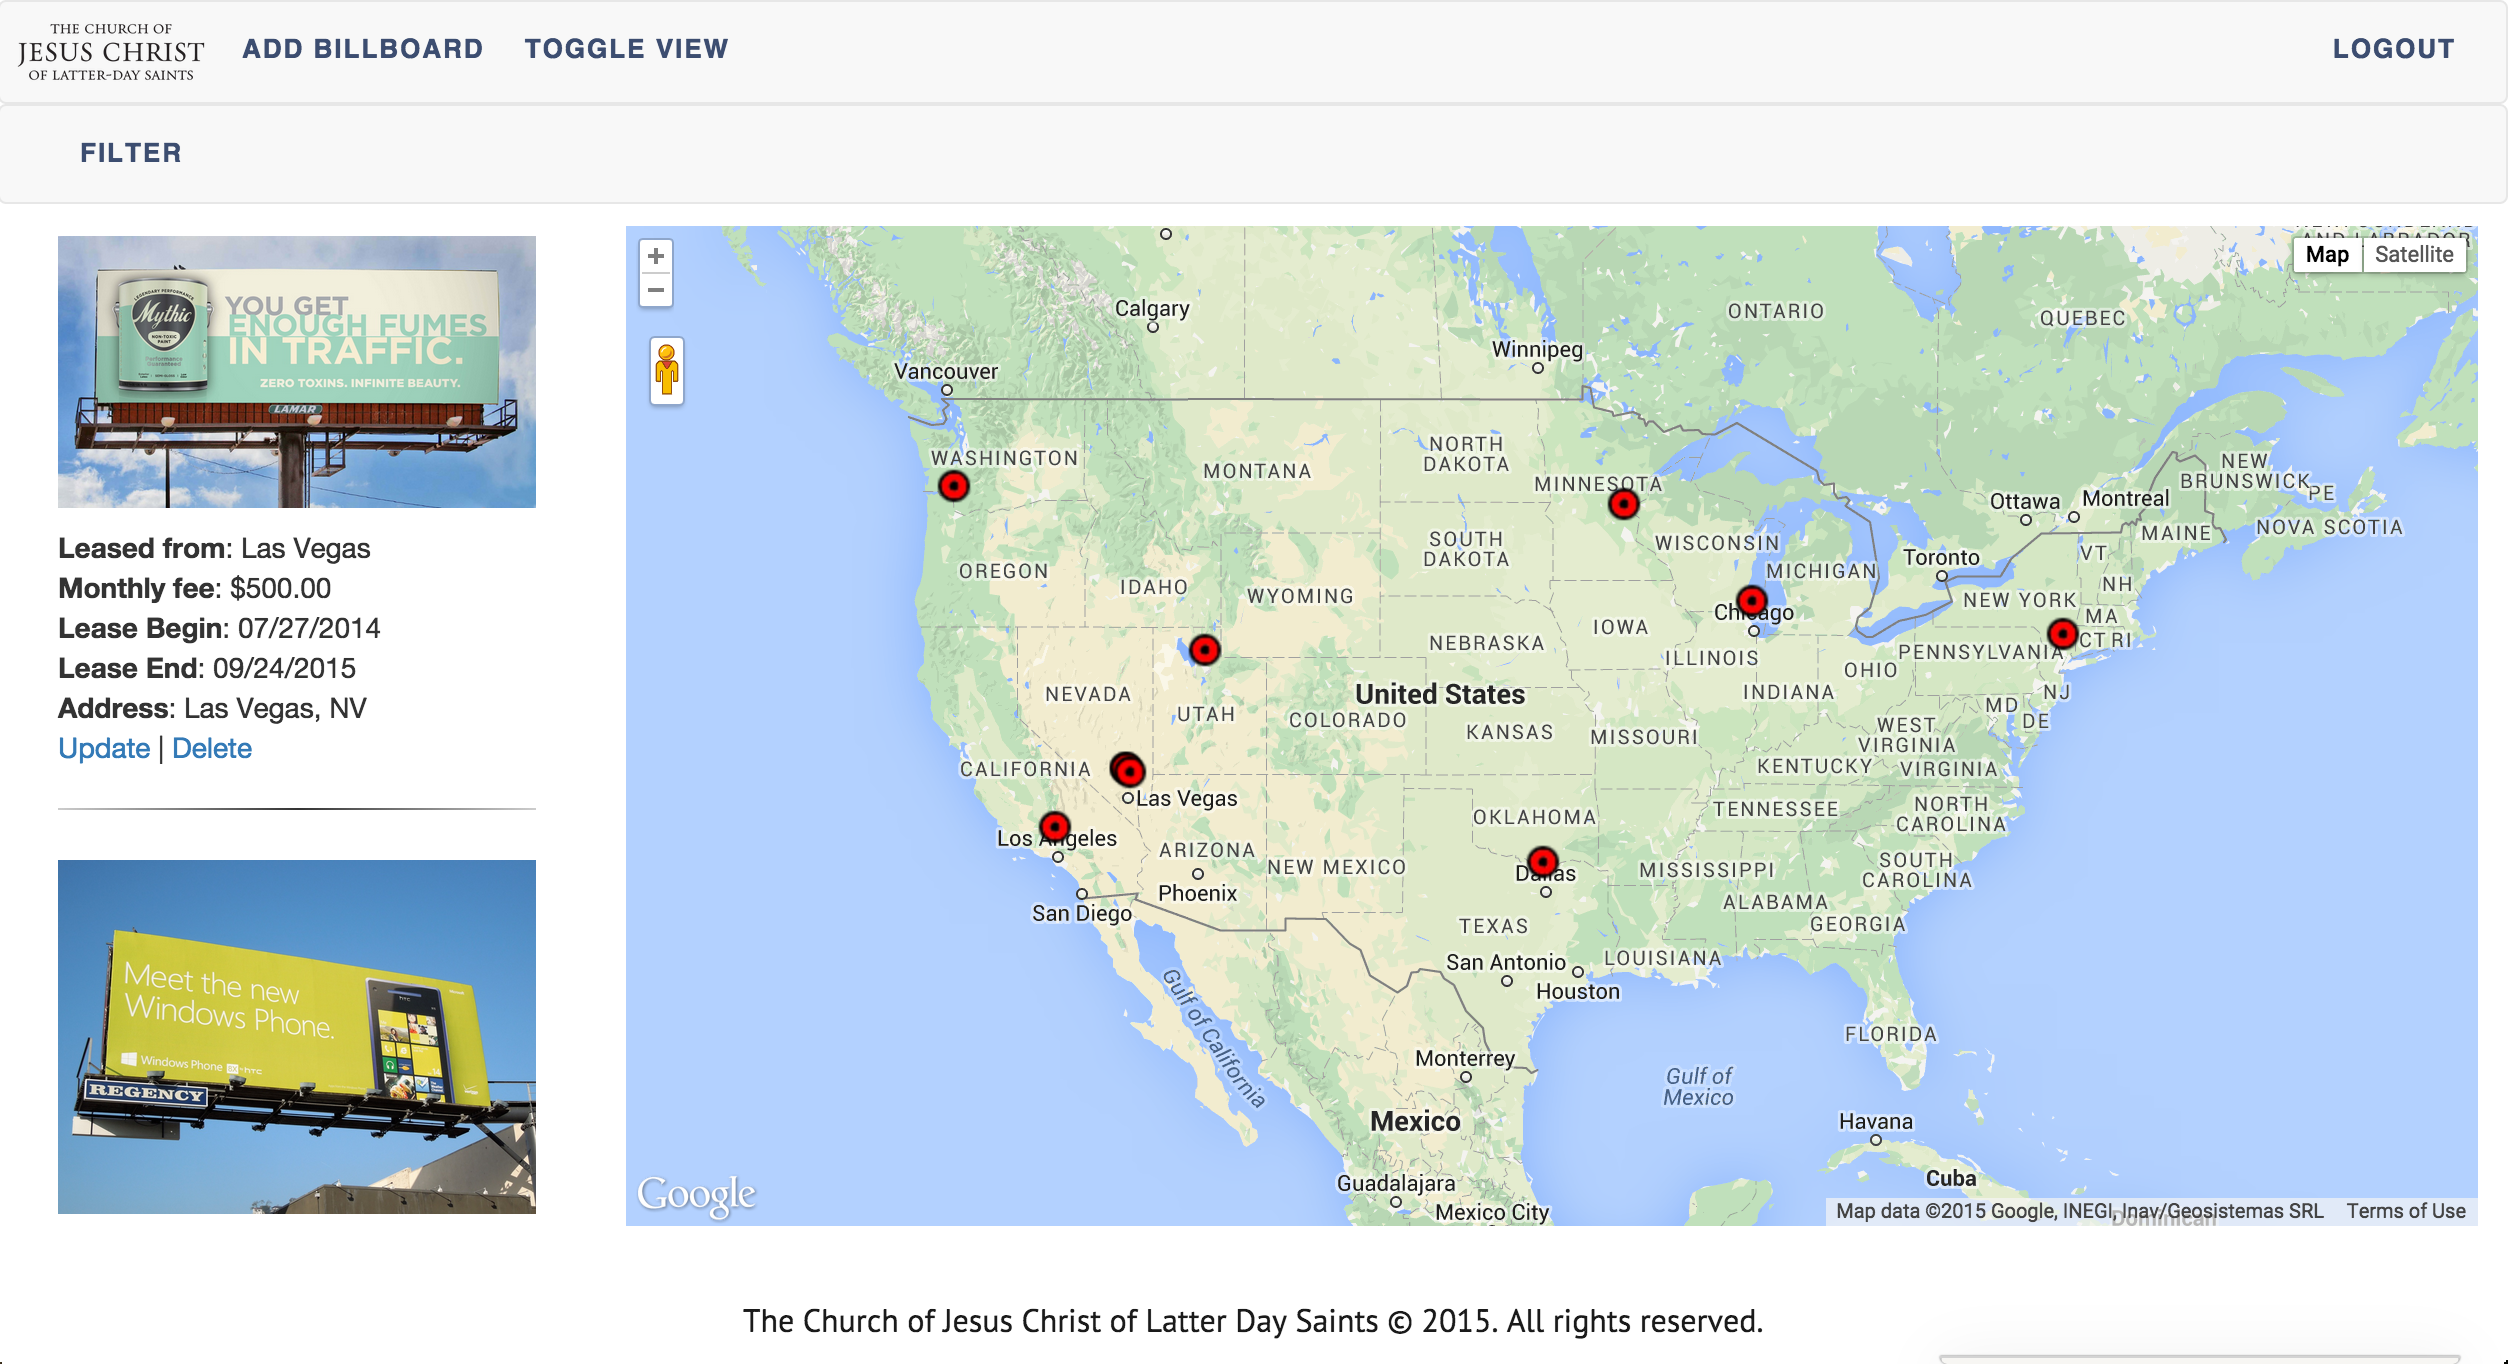Open the Add Billboard page
2508x1364 pixels.
tap(362, 49)
